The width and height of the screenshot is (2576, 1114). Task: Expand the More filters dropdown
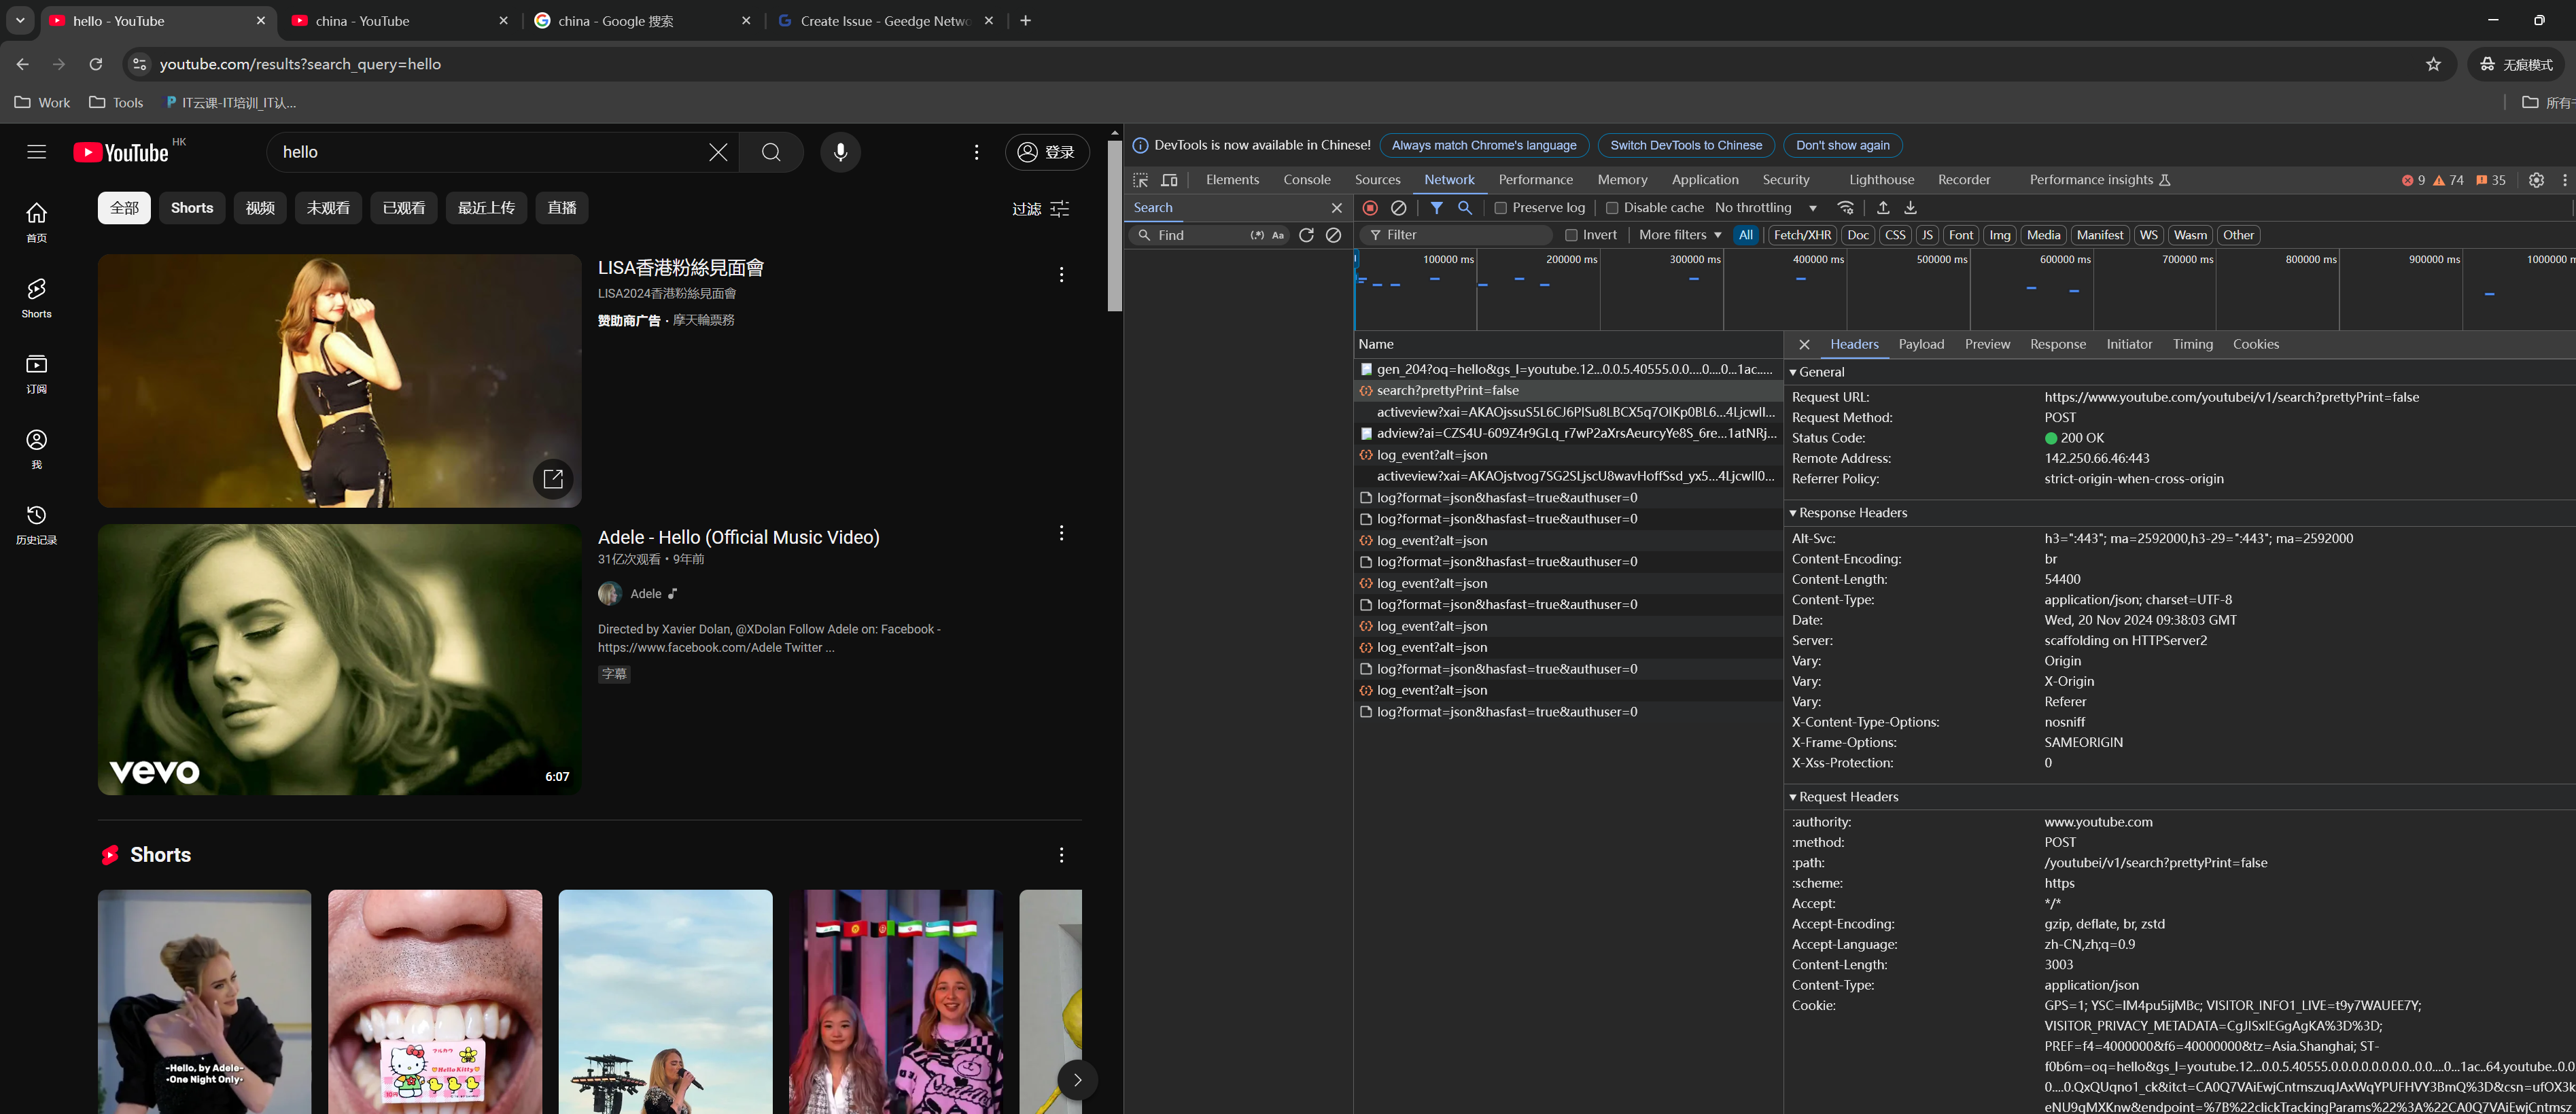[1680, 235]
